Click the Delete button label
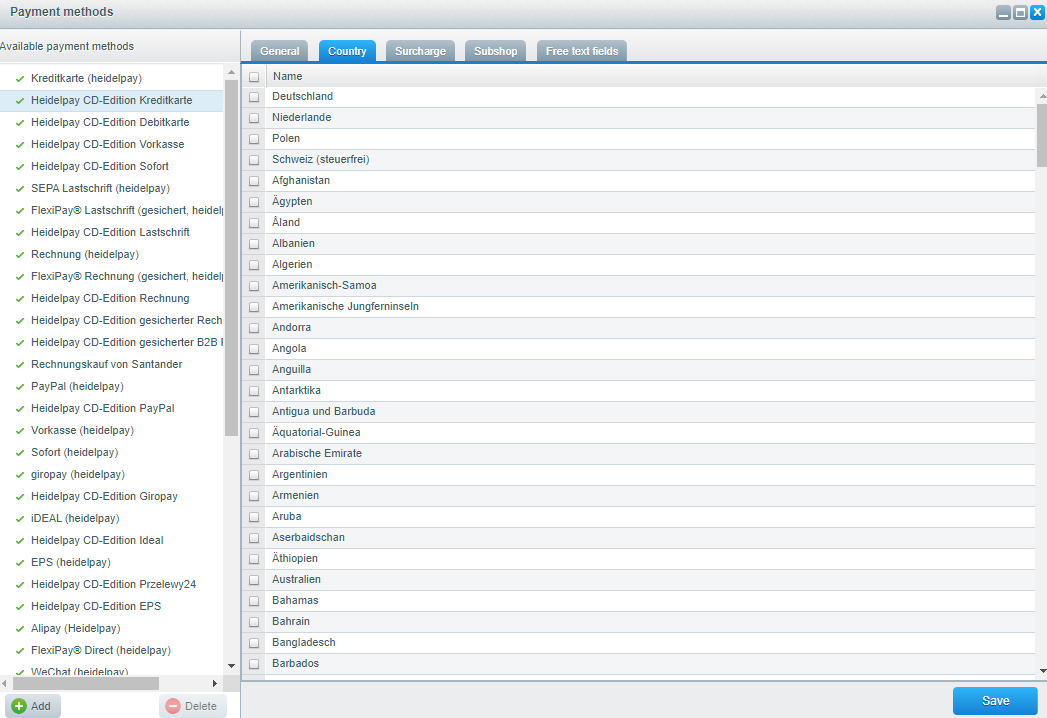The image size is (1047, 718). 200,706
